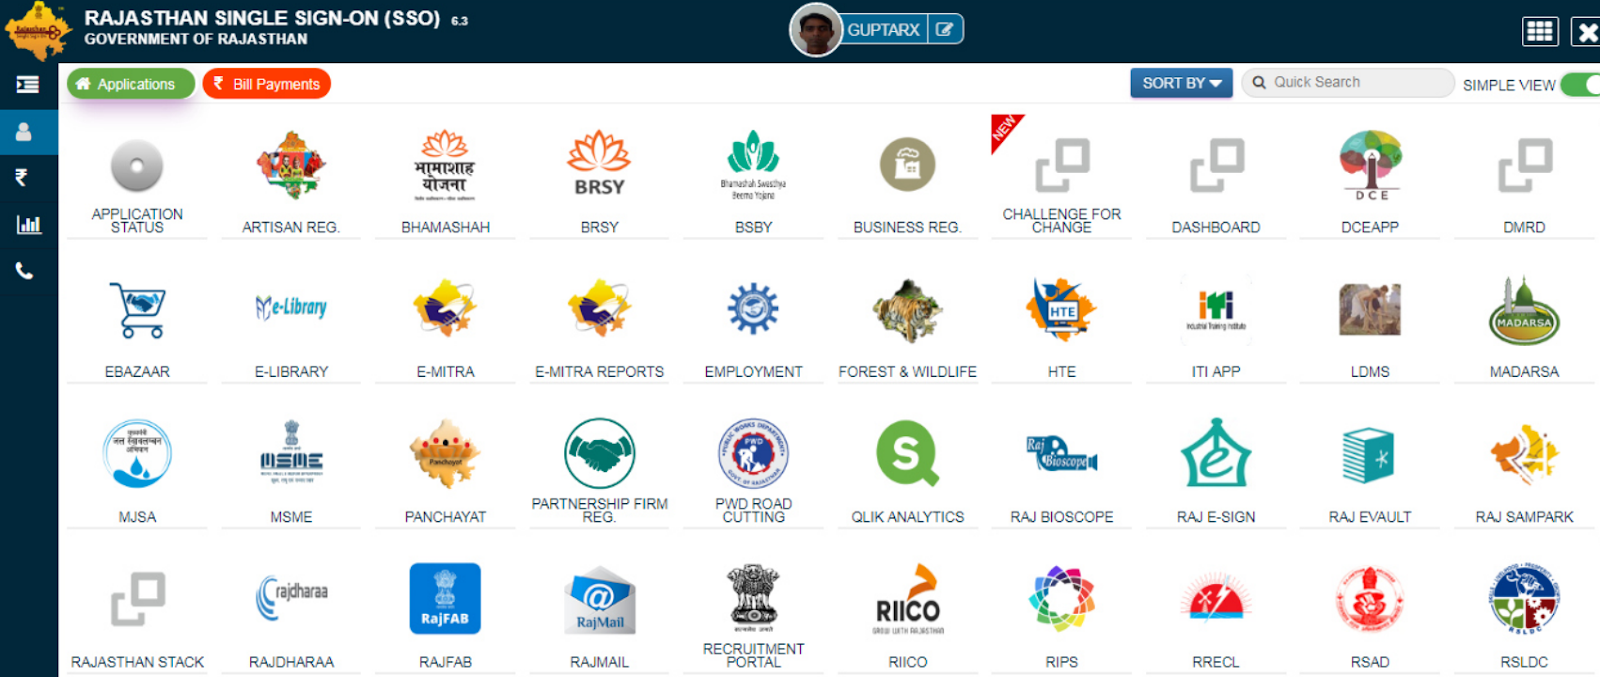Open the Business Reg. app icon
The image size is (1600, 677).
click(x=907, y=165)
